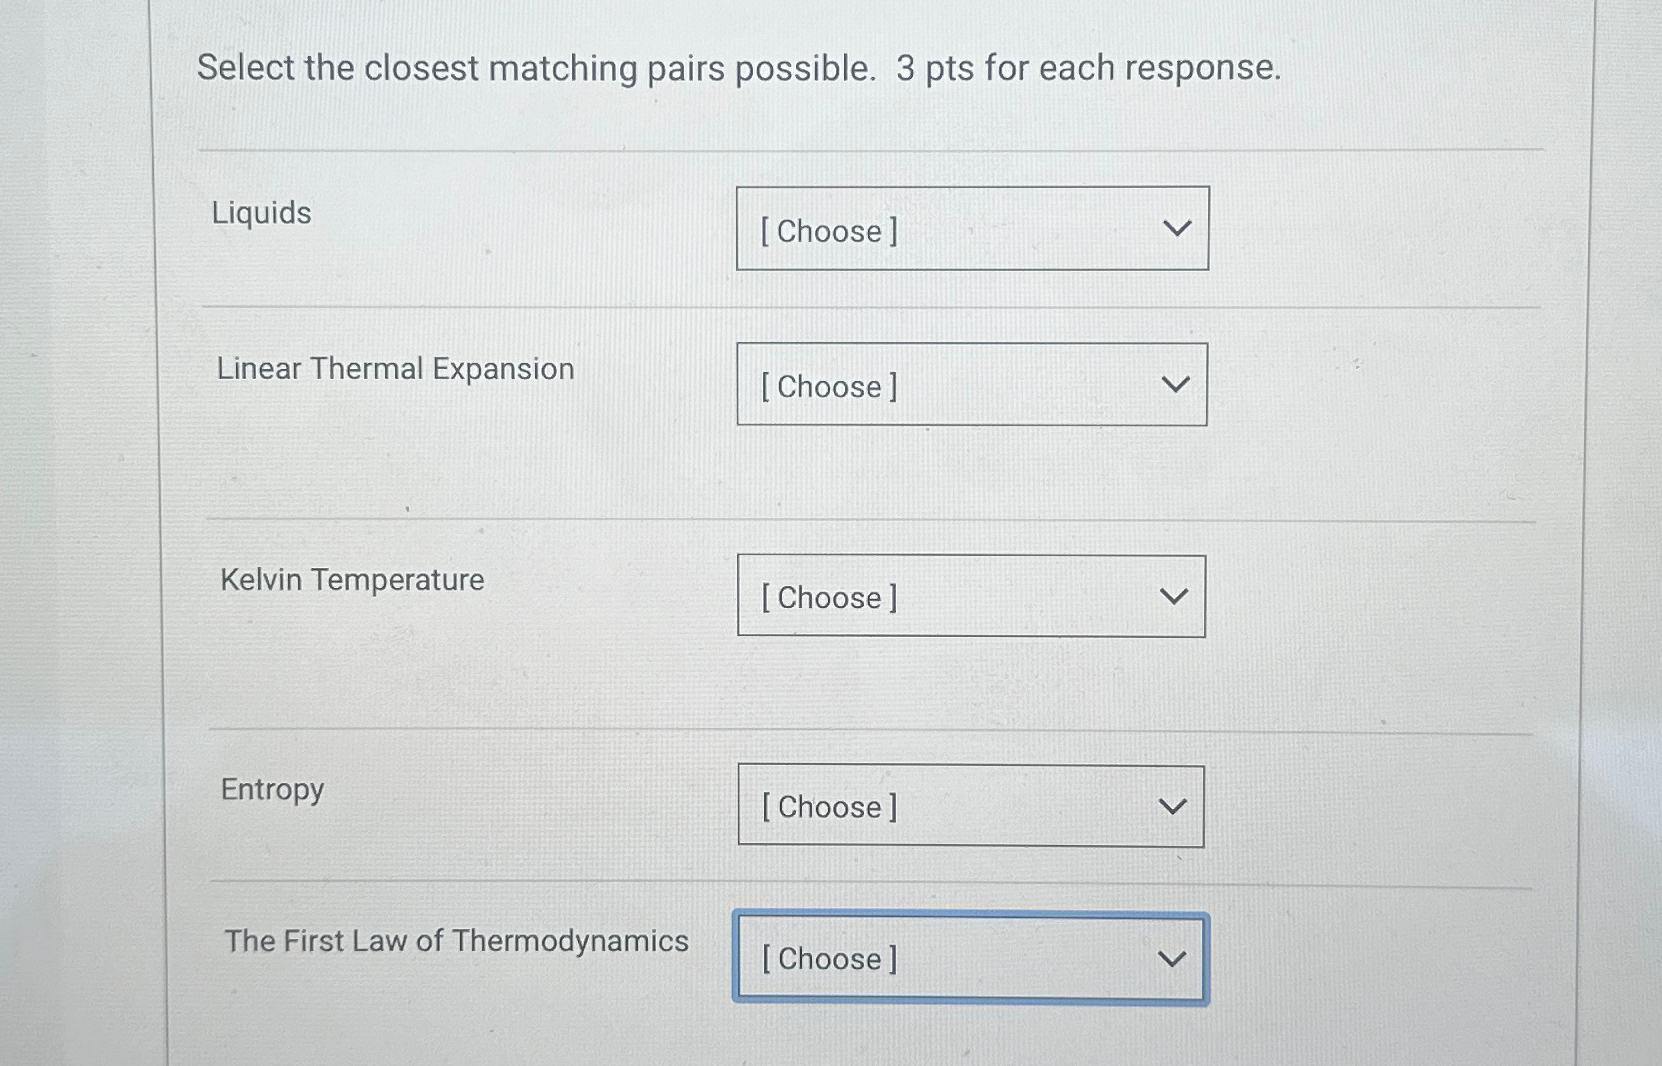Click the chevron on the Linear Thermal Expansion dropdown
The width and height of the screenshot is (1662, 1066).
click(1177, 383)
